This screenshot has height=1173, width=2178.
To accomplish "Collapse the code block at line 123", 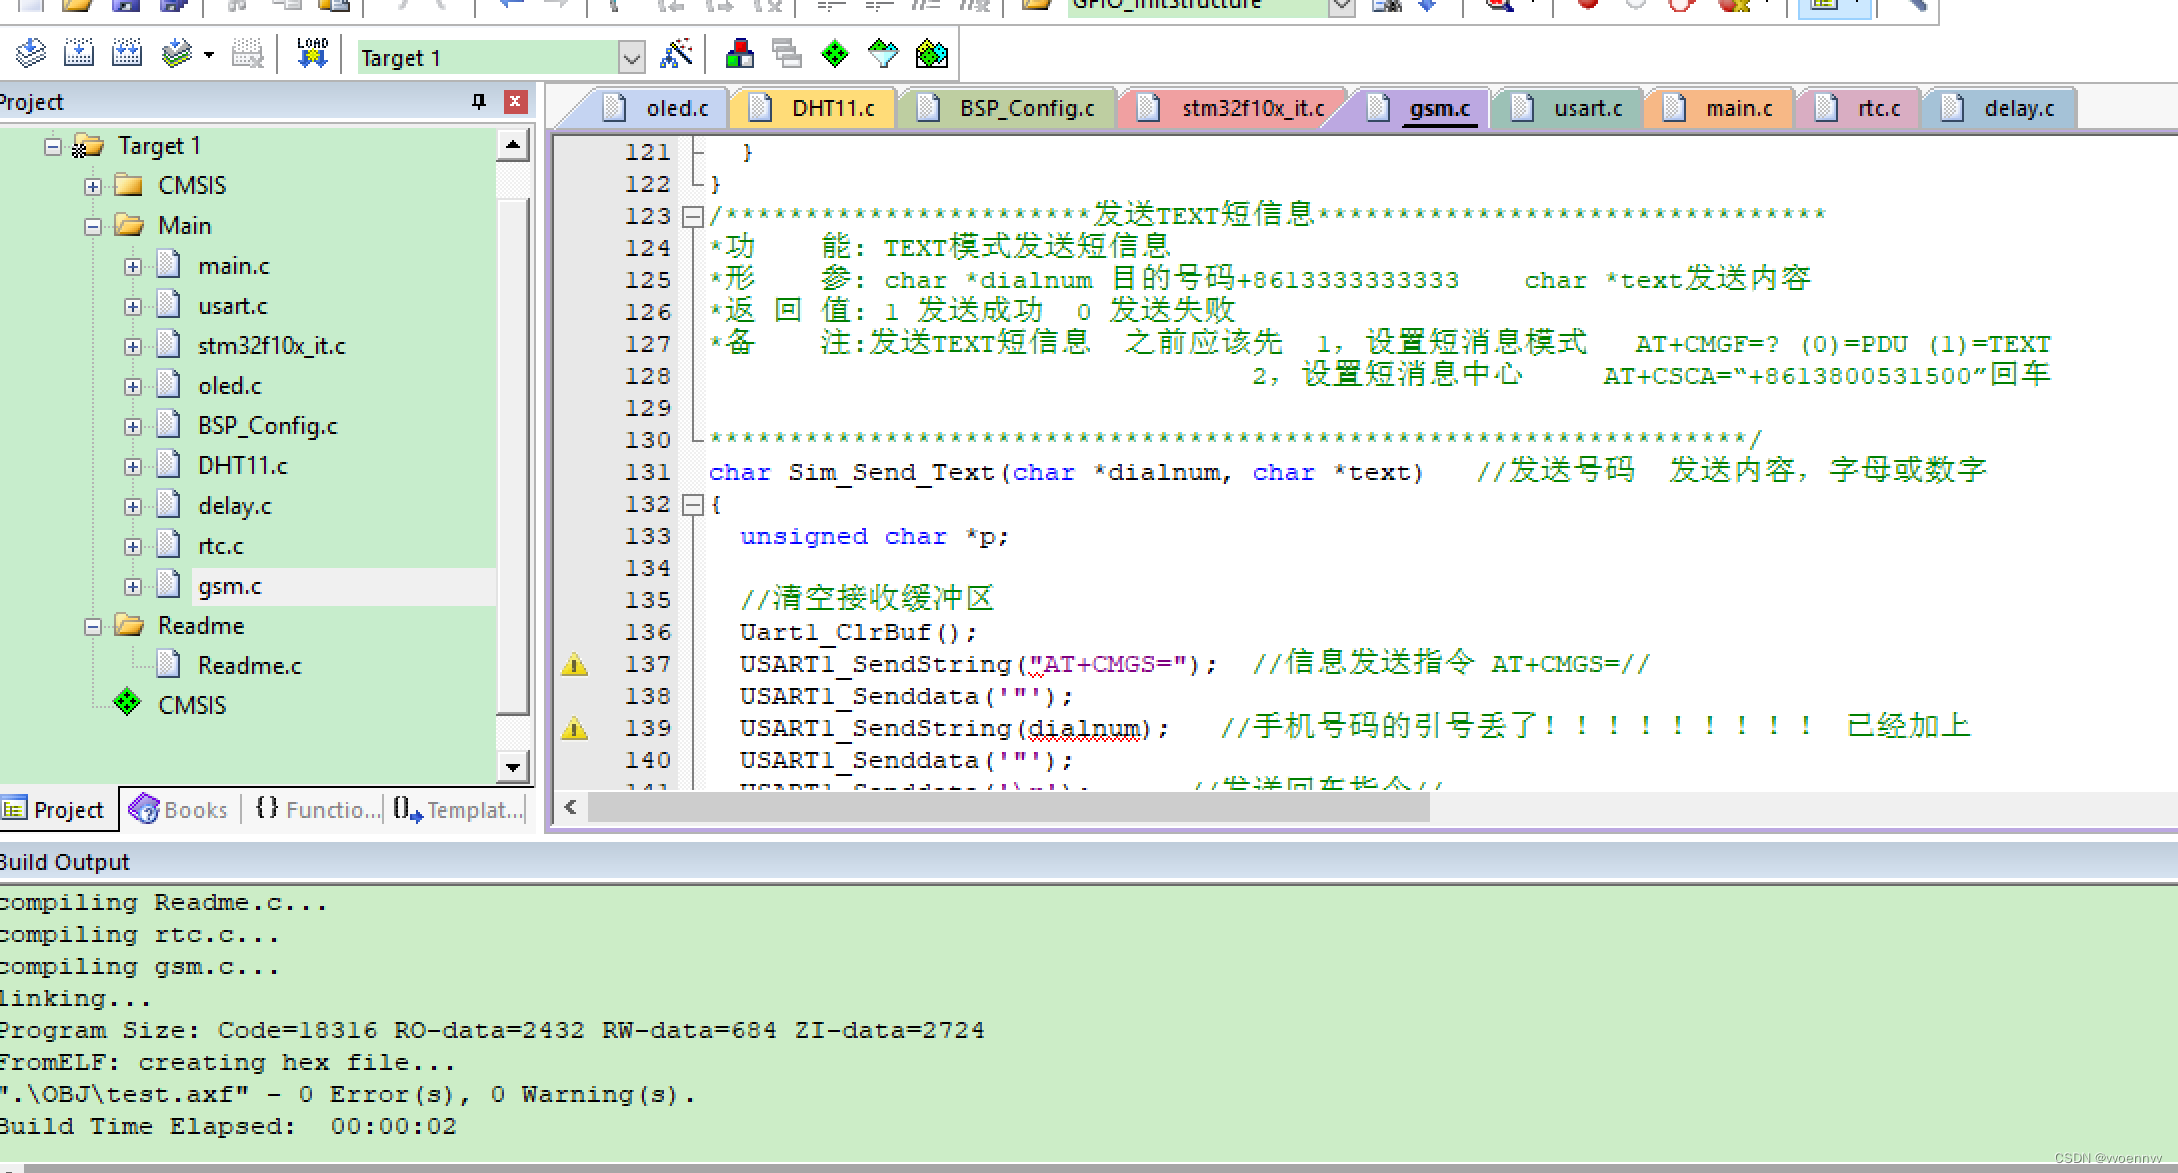I will click(x=692, y=216).
